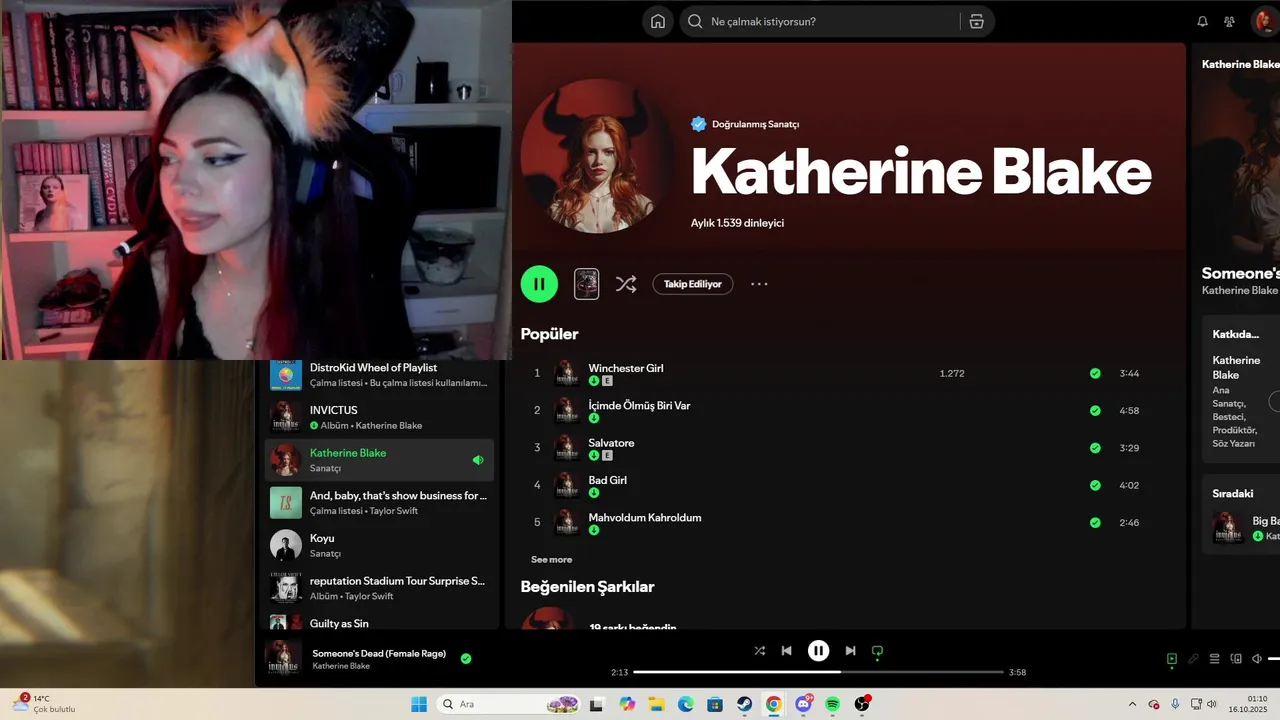Skip to the next track
This screenshot has width=1280, height=720.
click(850, 651)
